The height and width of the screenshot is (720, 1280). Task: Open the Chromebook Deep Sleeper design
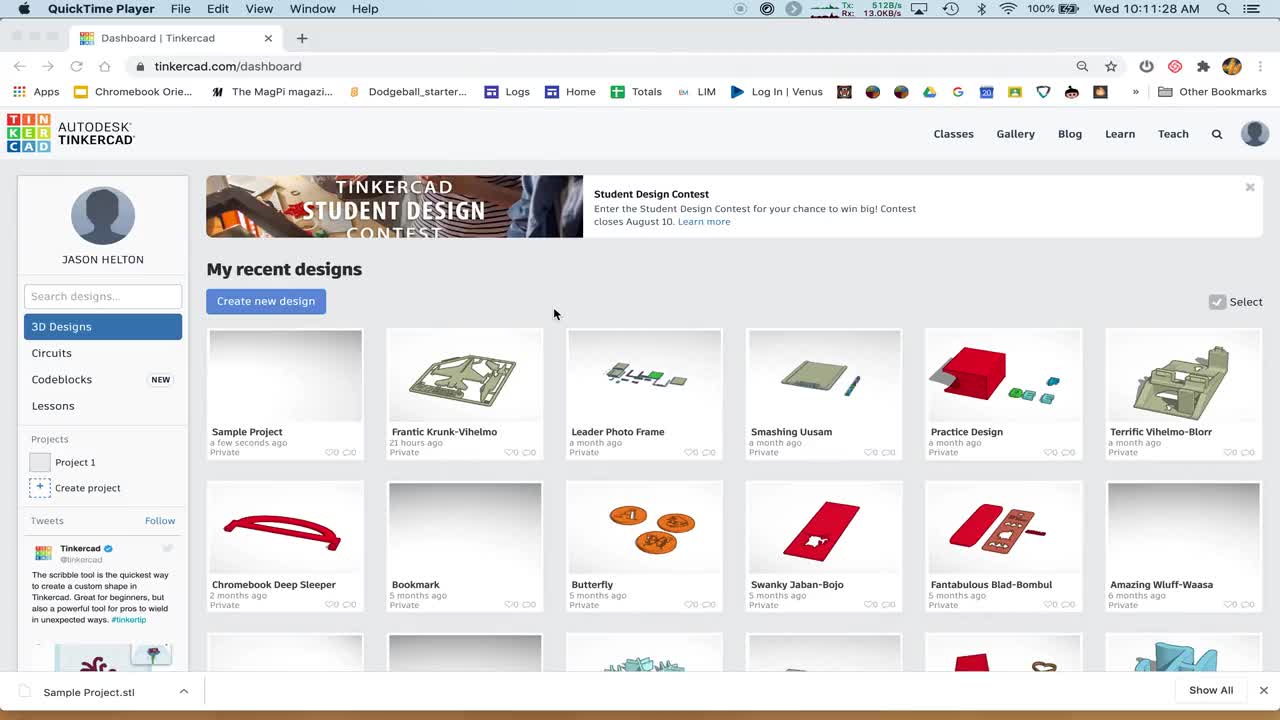(x=285, y=529)
